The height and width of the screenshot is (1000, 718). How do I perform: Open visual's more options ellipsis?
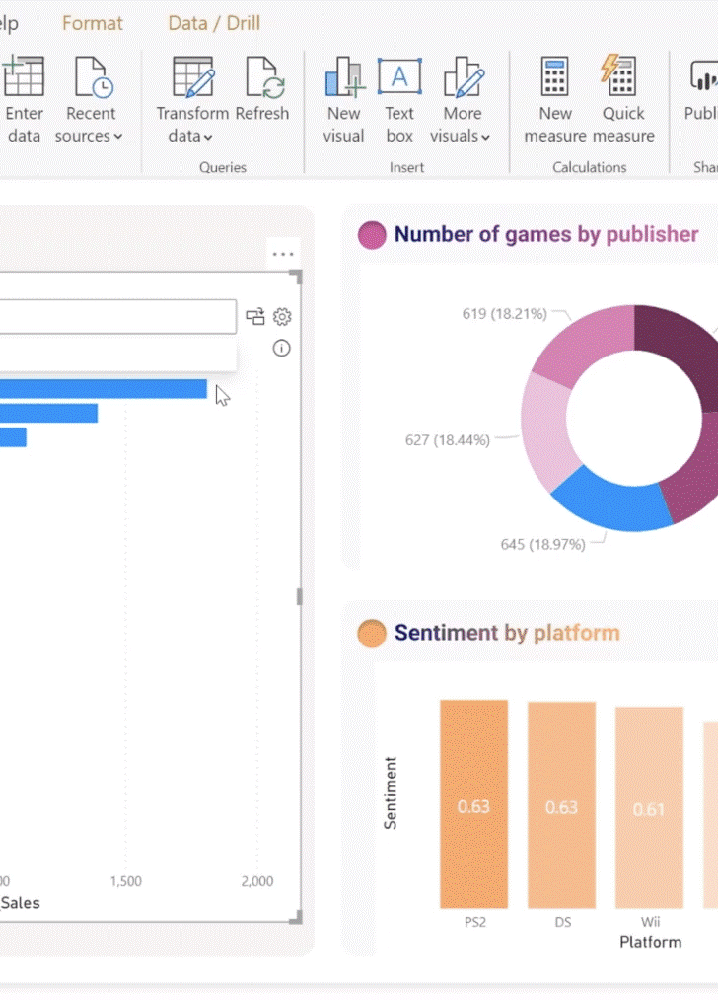pos(282,254)
